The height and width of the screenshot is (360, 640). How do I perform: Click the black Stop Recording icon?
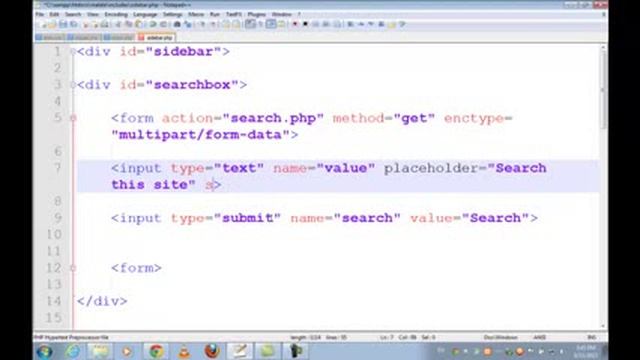point(305,24)
